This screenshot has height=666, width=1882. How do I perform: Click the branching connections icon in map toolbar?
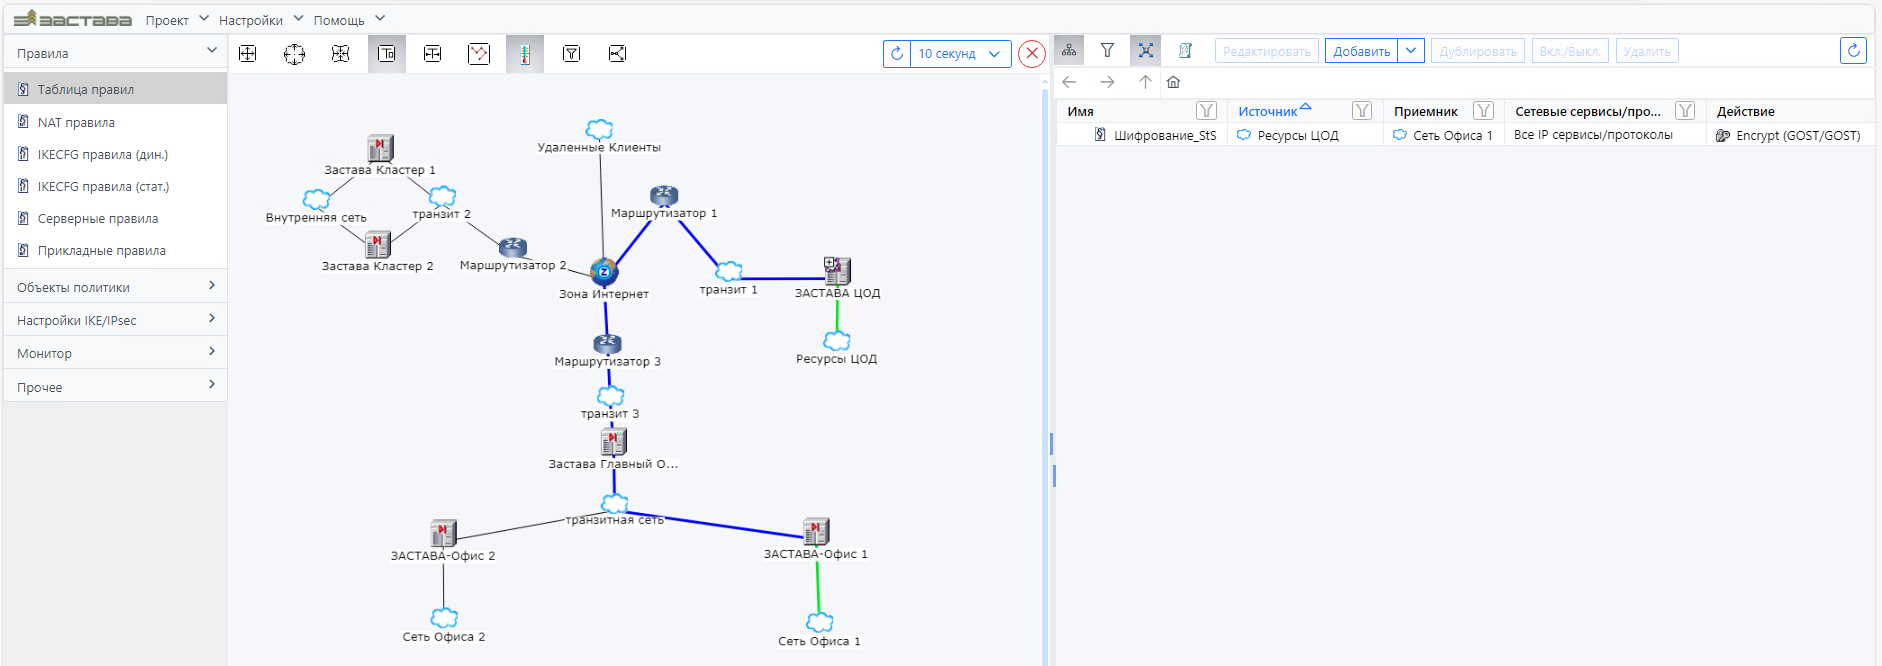[x=618, y=54]
